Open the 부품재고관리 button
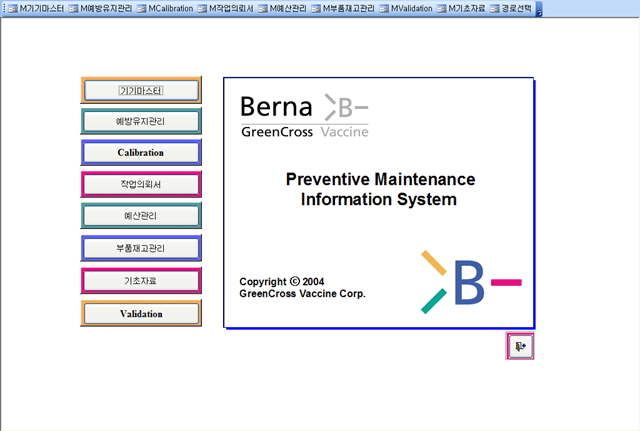Viewport: 640px width, 431px height. coord(141,248)
